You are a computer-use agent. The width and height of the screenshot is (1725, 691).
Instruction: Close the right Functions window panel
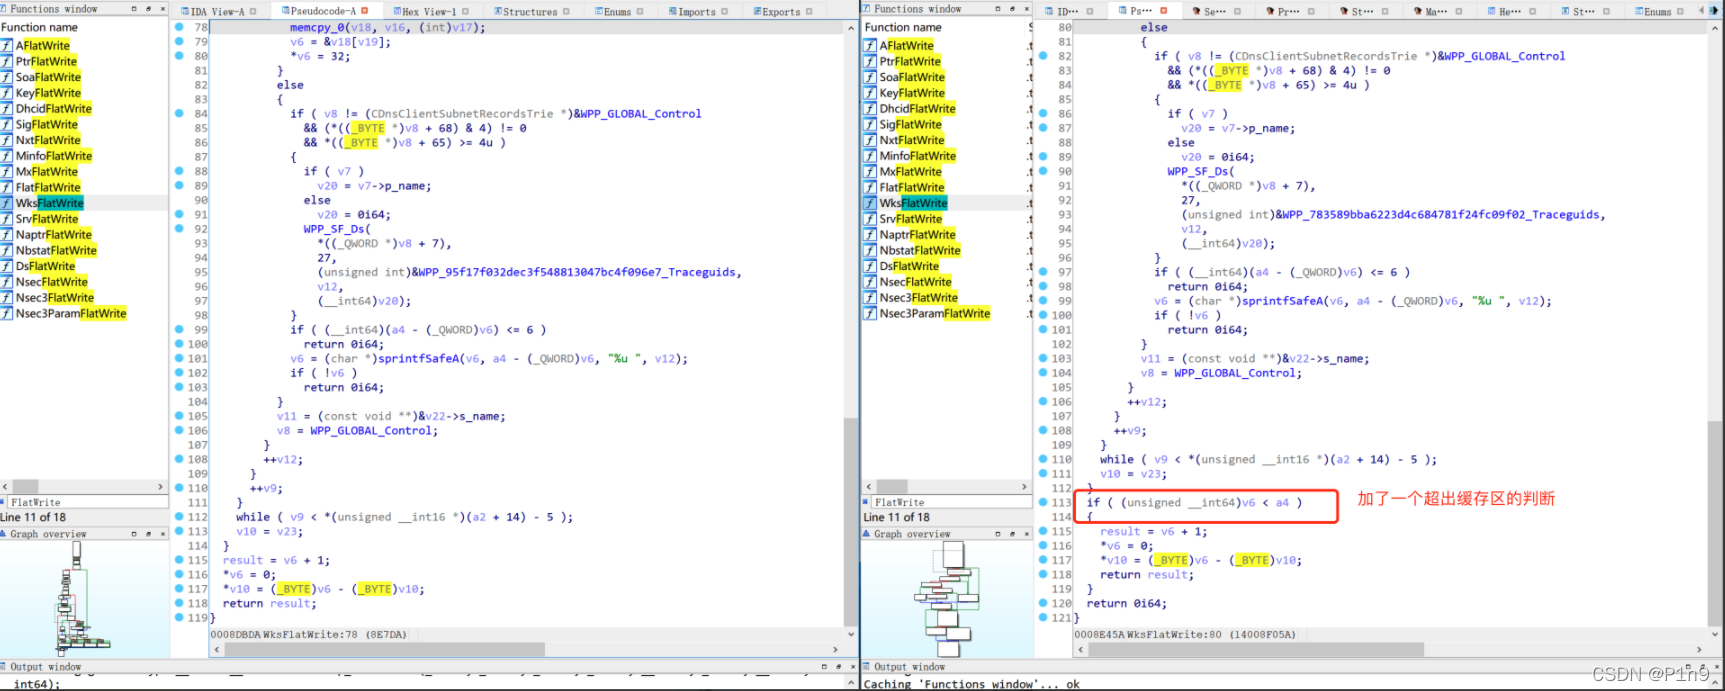click(x=1025, y=8)
